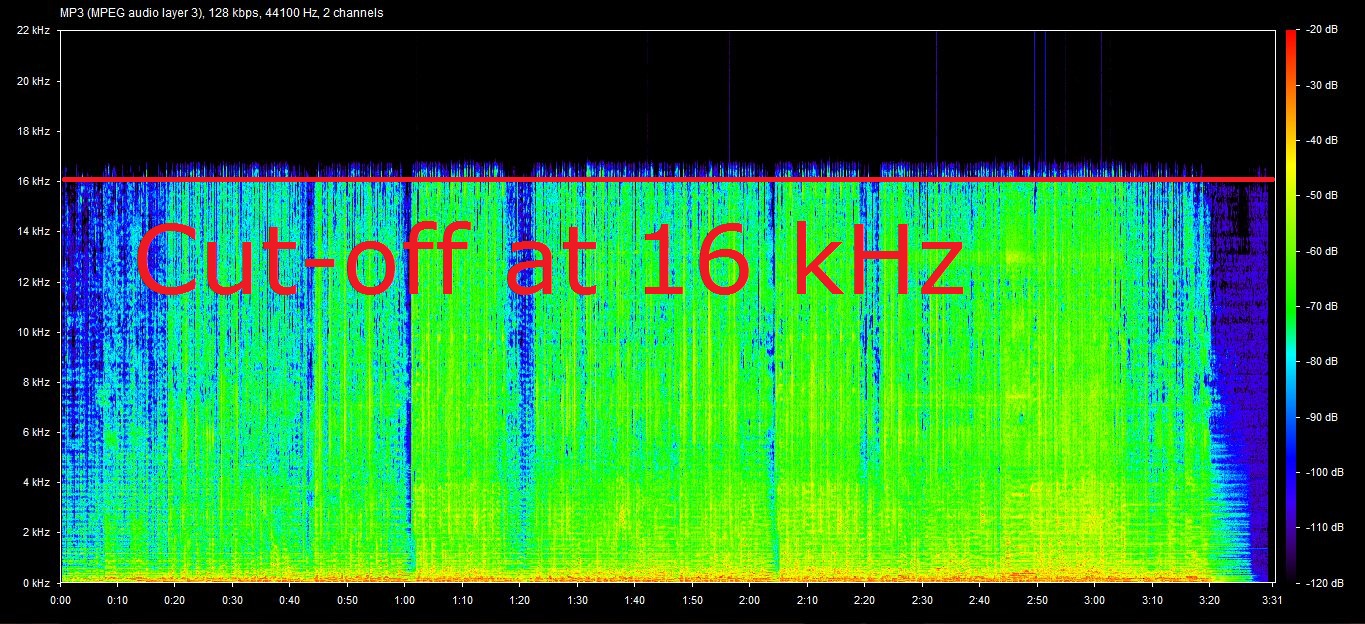The height and width of the screenshot is (624, 1365).
Task: Select the 2:00 timestamp on timeline
Action: tap(752, 600)
